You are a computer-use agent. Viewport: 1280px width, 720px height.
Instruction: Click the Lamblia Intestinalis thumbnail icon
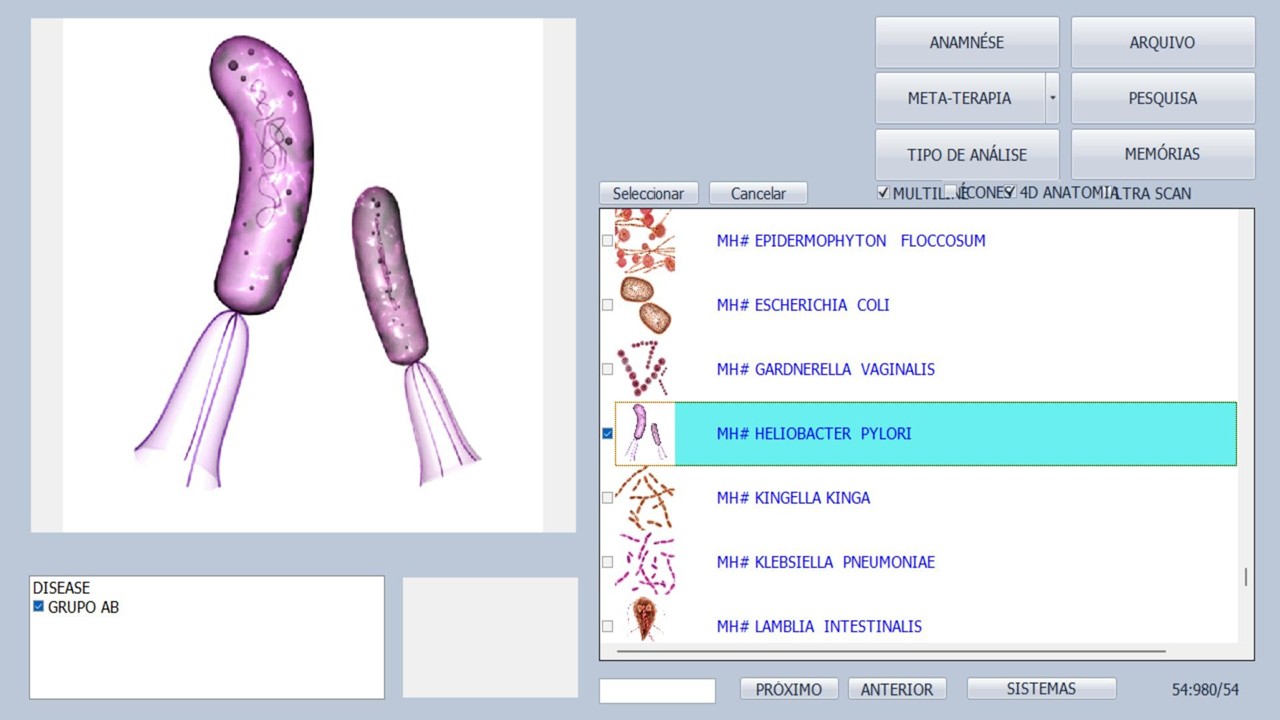coord(644,622)
